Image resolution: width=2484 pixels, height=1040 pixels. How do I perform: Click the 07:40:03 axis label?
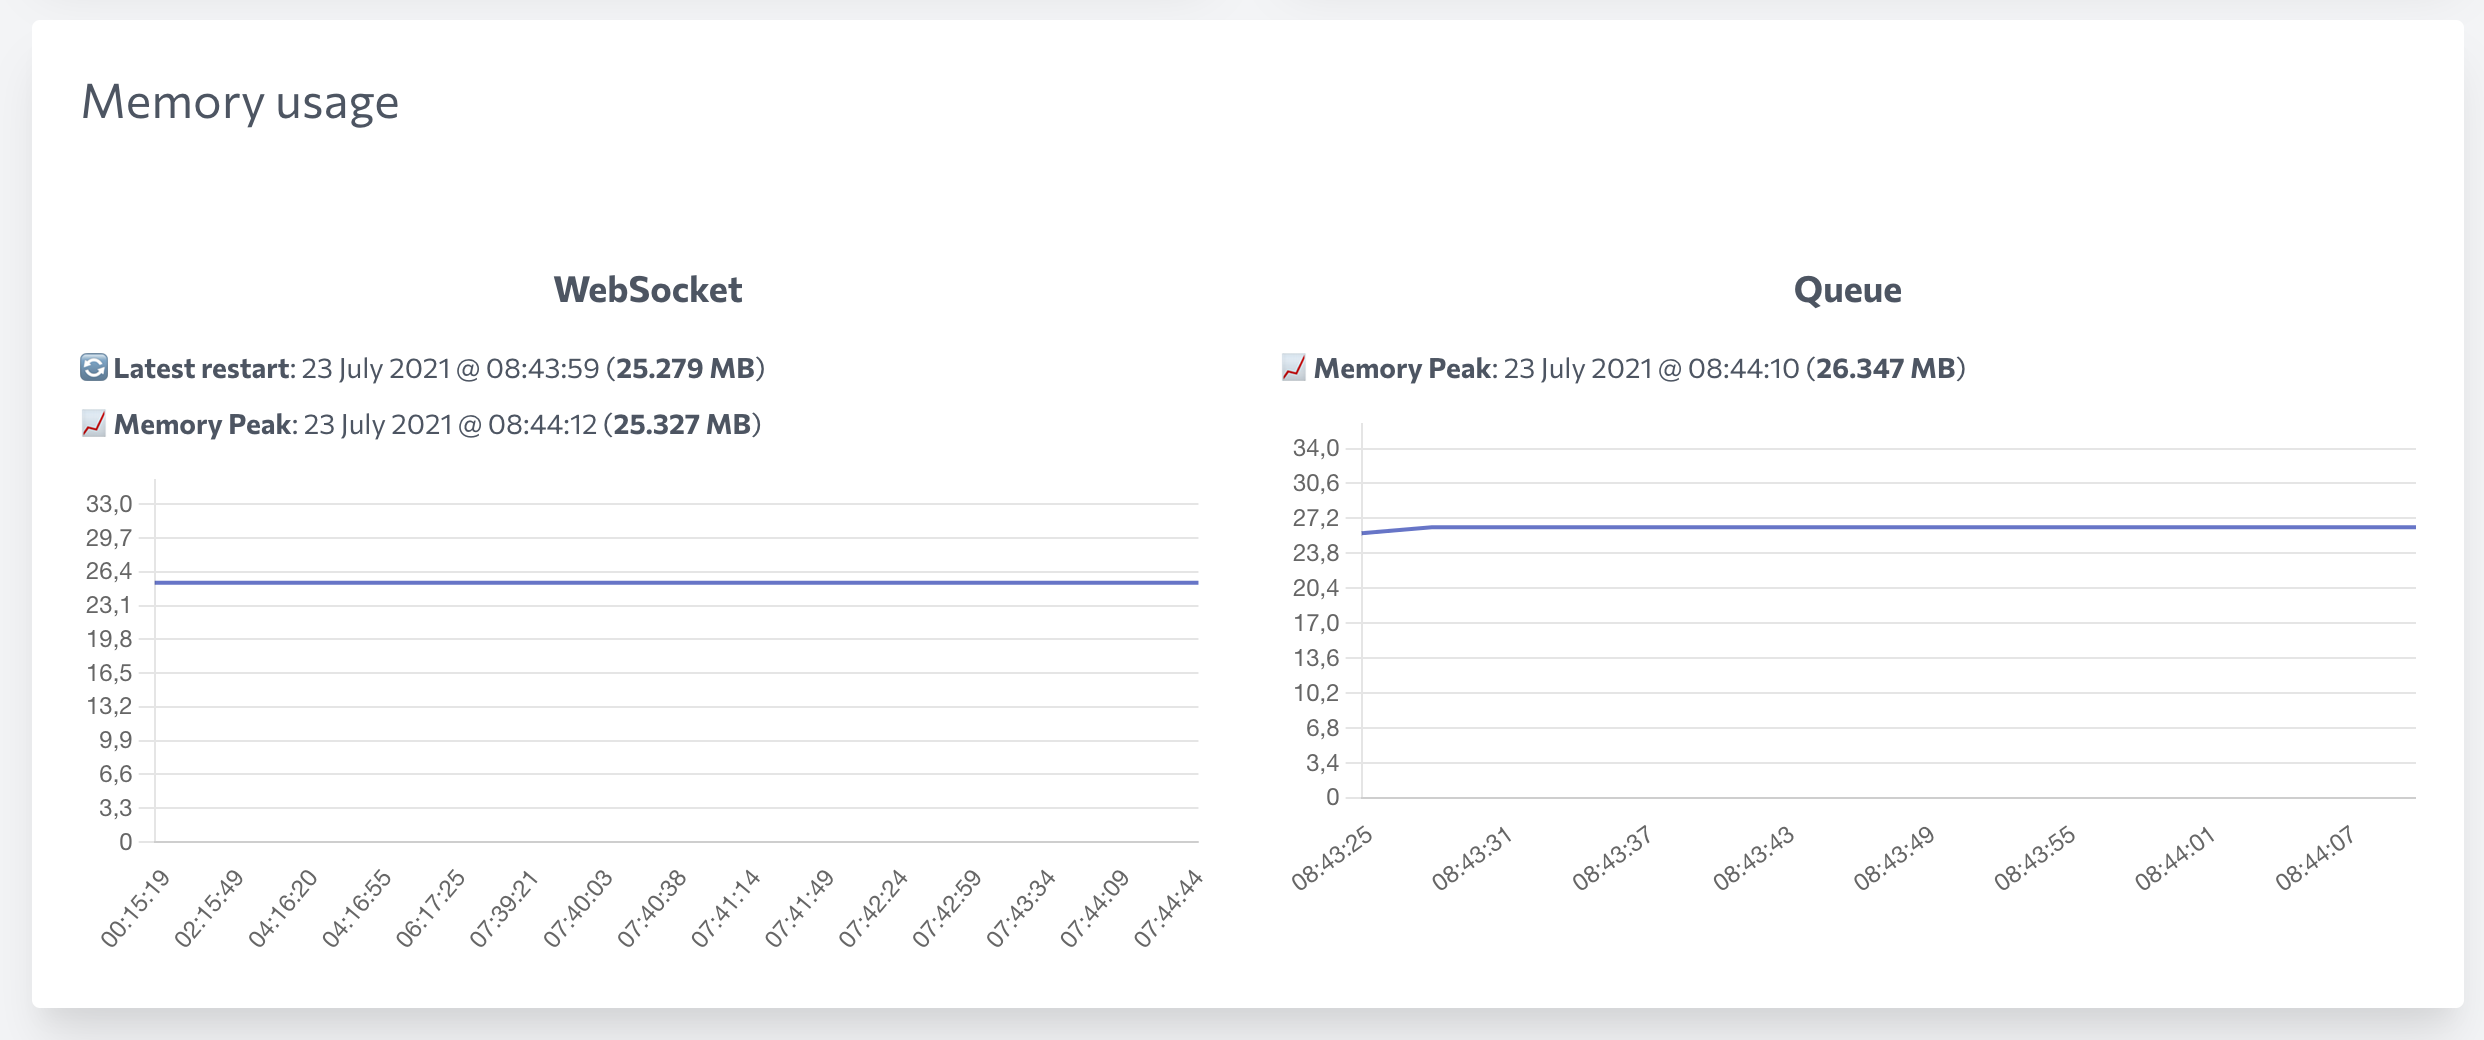(x=578, y=908)
